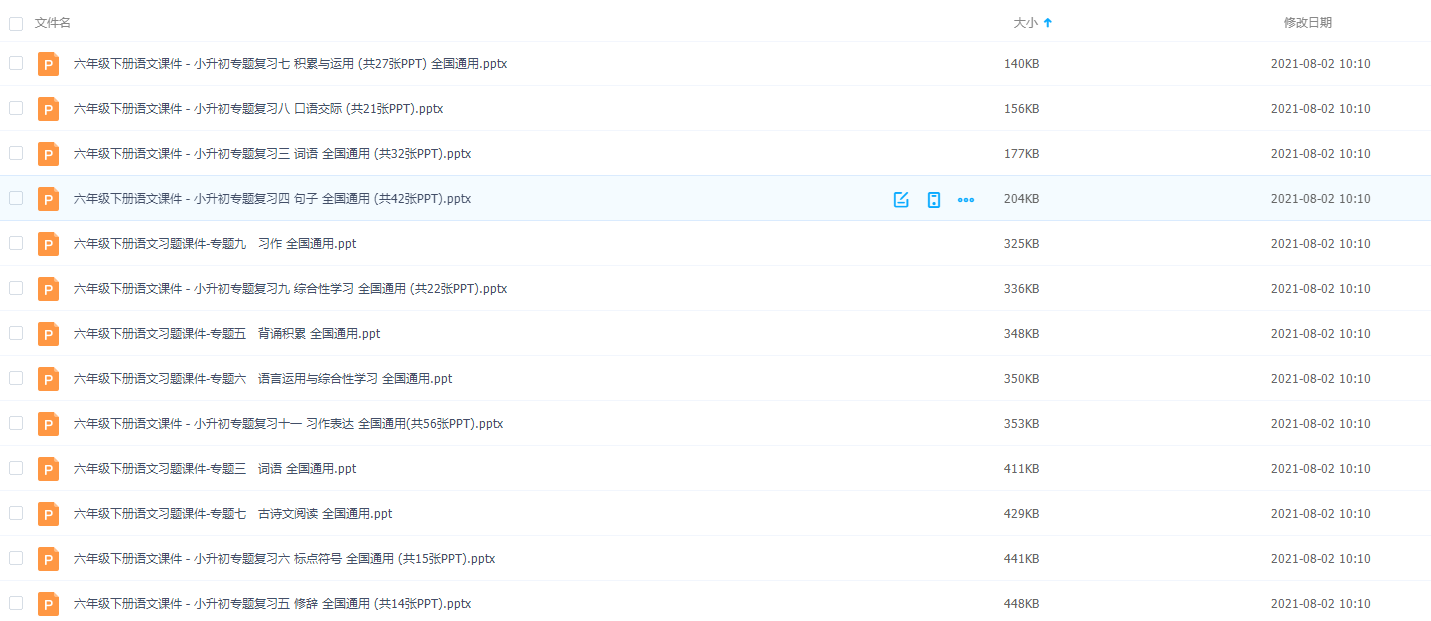The image size is (1431, 621).
Task: Click the send-to-phone icon on the 句子 row
Action: [933, 199]
